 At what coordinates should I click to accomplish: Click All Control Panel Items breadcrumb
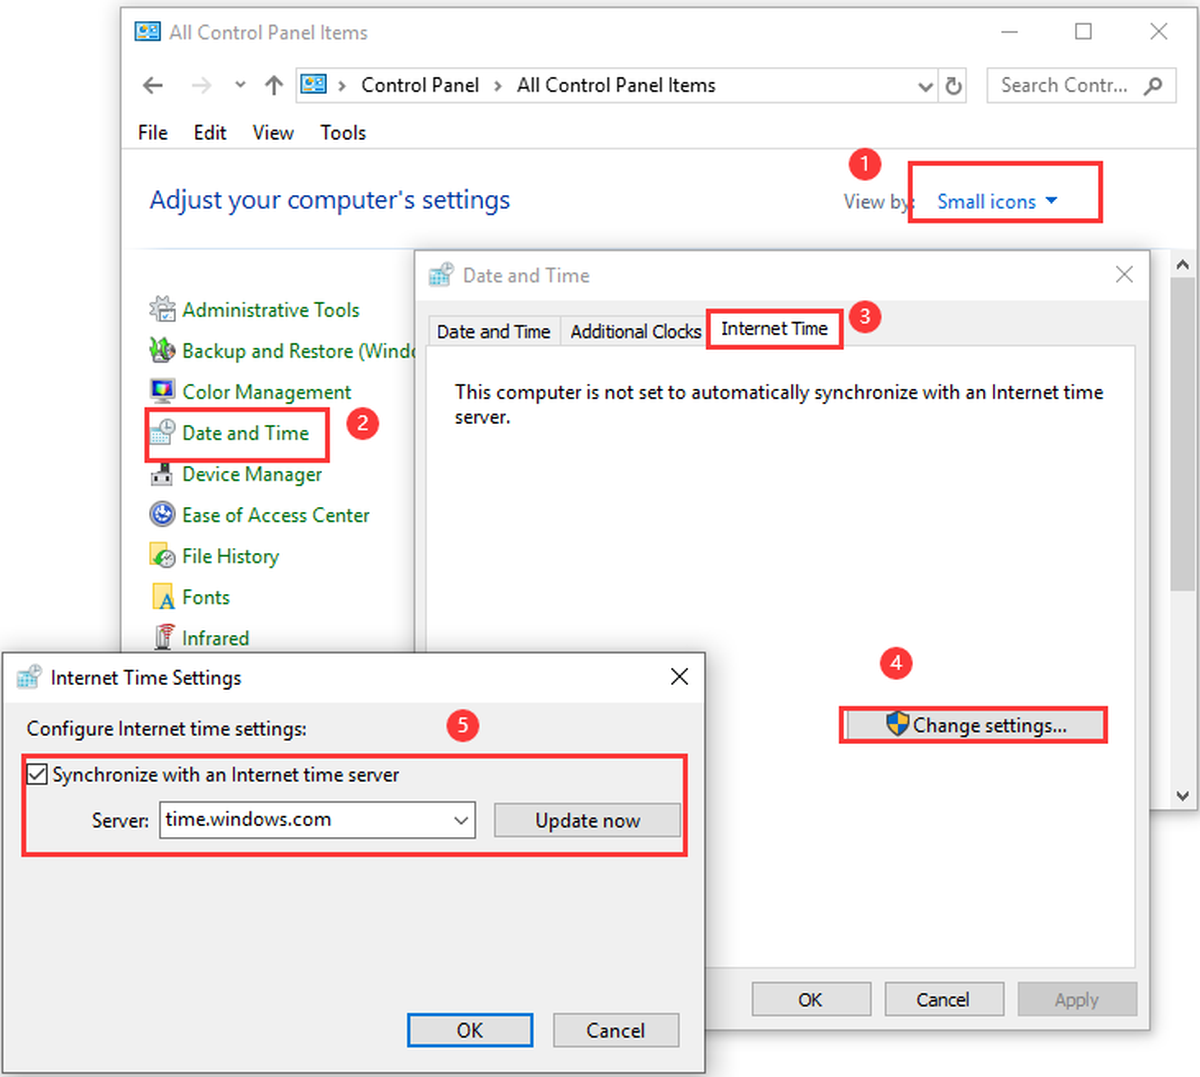click(x=616, y=86)
